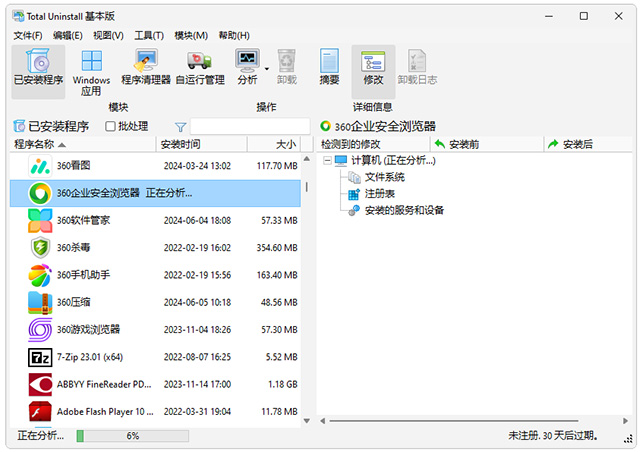
Task: Open the 帮助(H) menu
Action: (234, 36)
